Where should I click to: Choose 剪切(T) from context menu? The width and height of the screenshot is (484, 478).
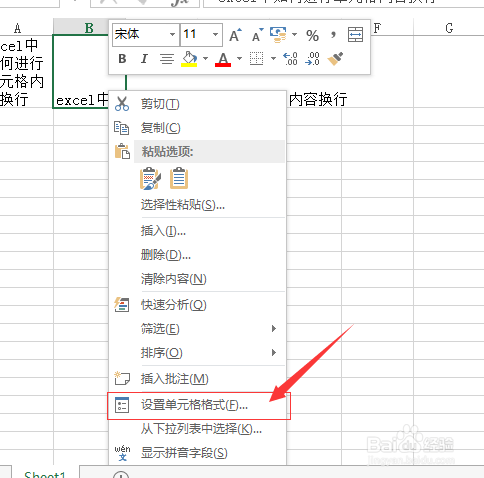tap(197, 104)
